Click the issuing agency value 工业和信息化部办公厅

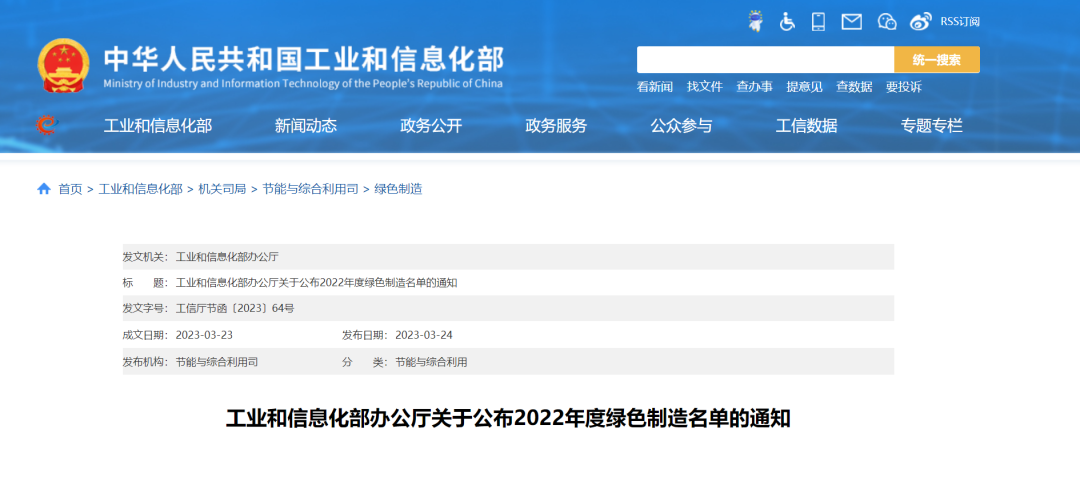click(227, 256)
